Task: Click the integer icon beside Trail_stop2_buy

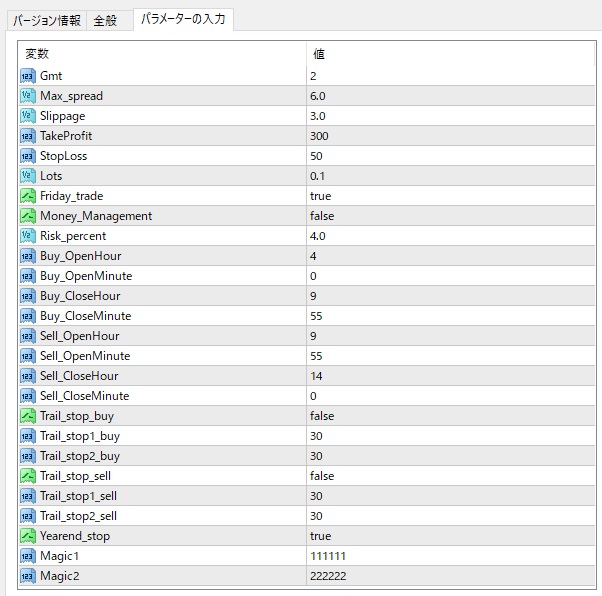Action: point(28,456)
